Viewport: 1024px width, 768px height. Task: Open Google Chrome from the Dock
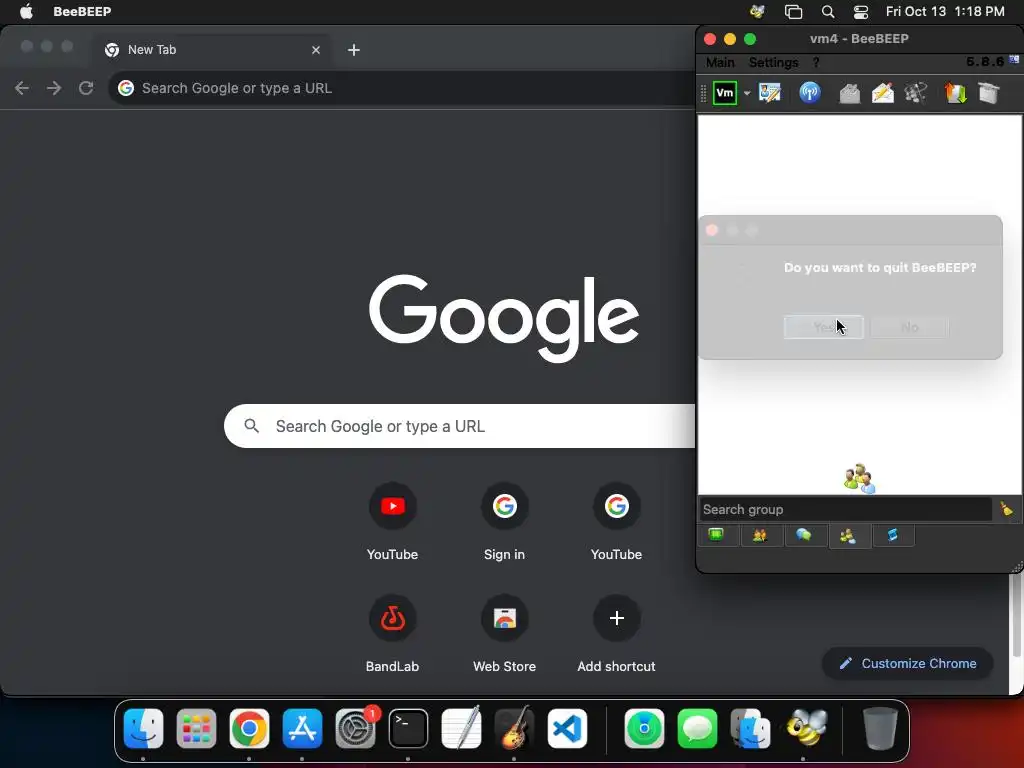pyautogui.click(x=249, y=728)
